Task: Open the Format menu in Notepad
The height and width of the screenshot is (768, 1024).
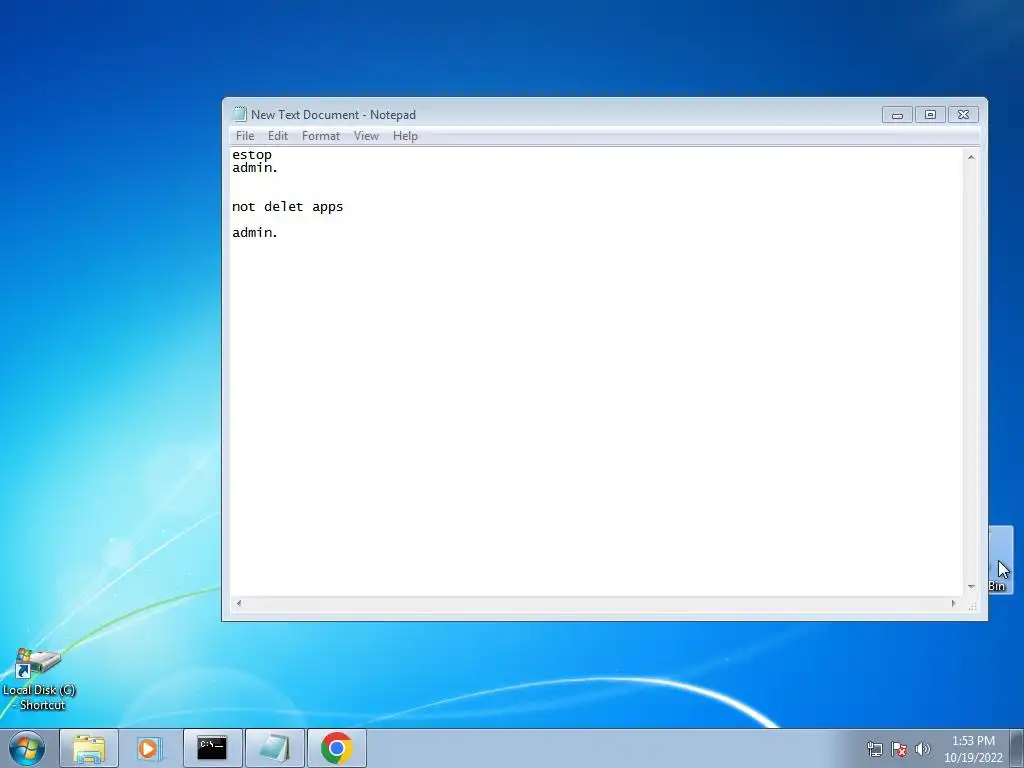Action: (321, 136)
